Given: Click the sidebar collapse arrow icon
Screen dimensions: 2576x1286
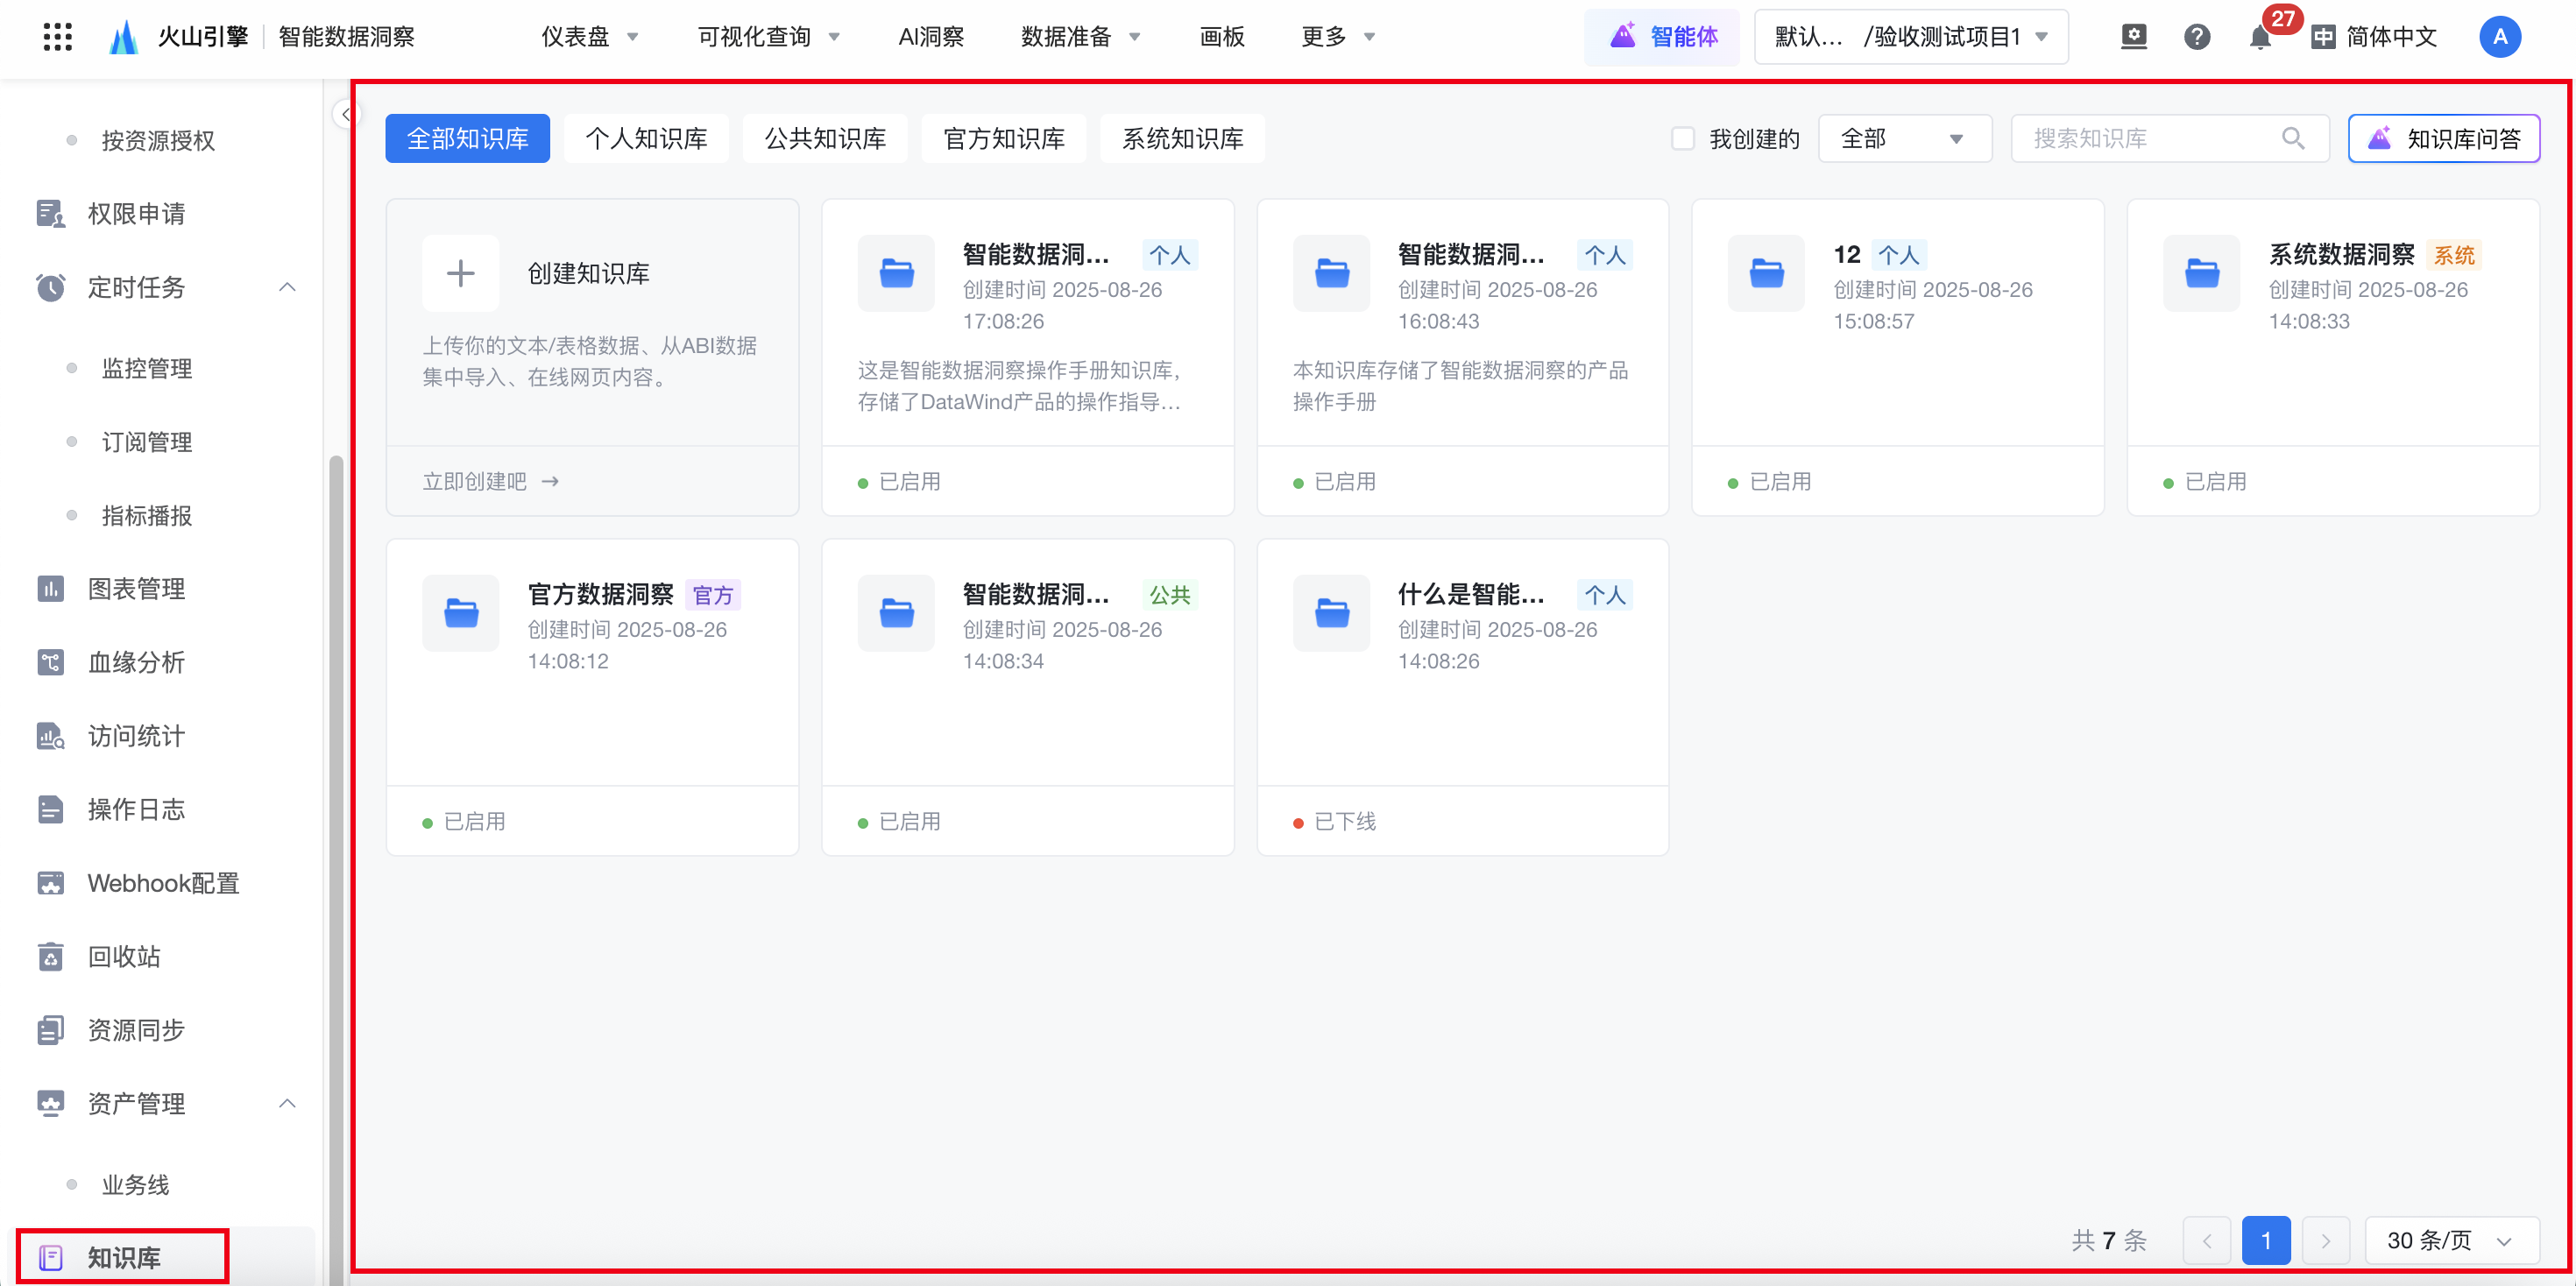Looking at the screenshot, I should tap(345, 114).
